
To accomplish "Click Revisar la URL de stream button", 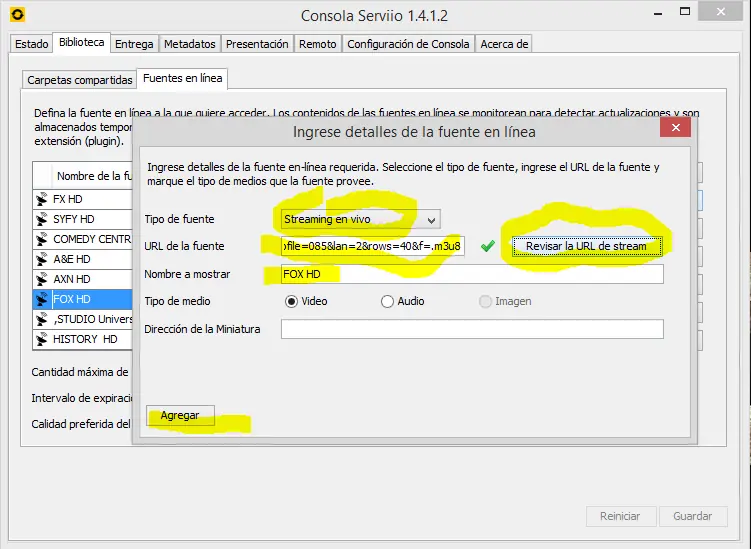I will click(x=587, y=246).
